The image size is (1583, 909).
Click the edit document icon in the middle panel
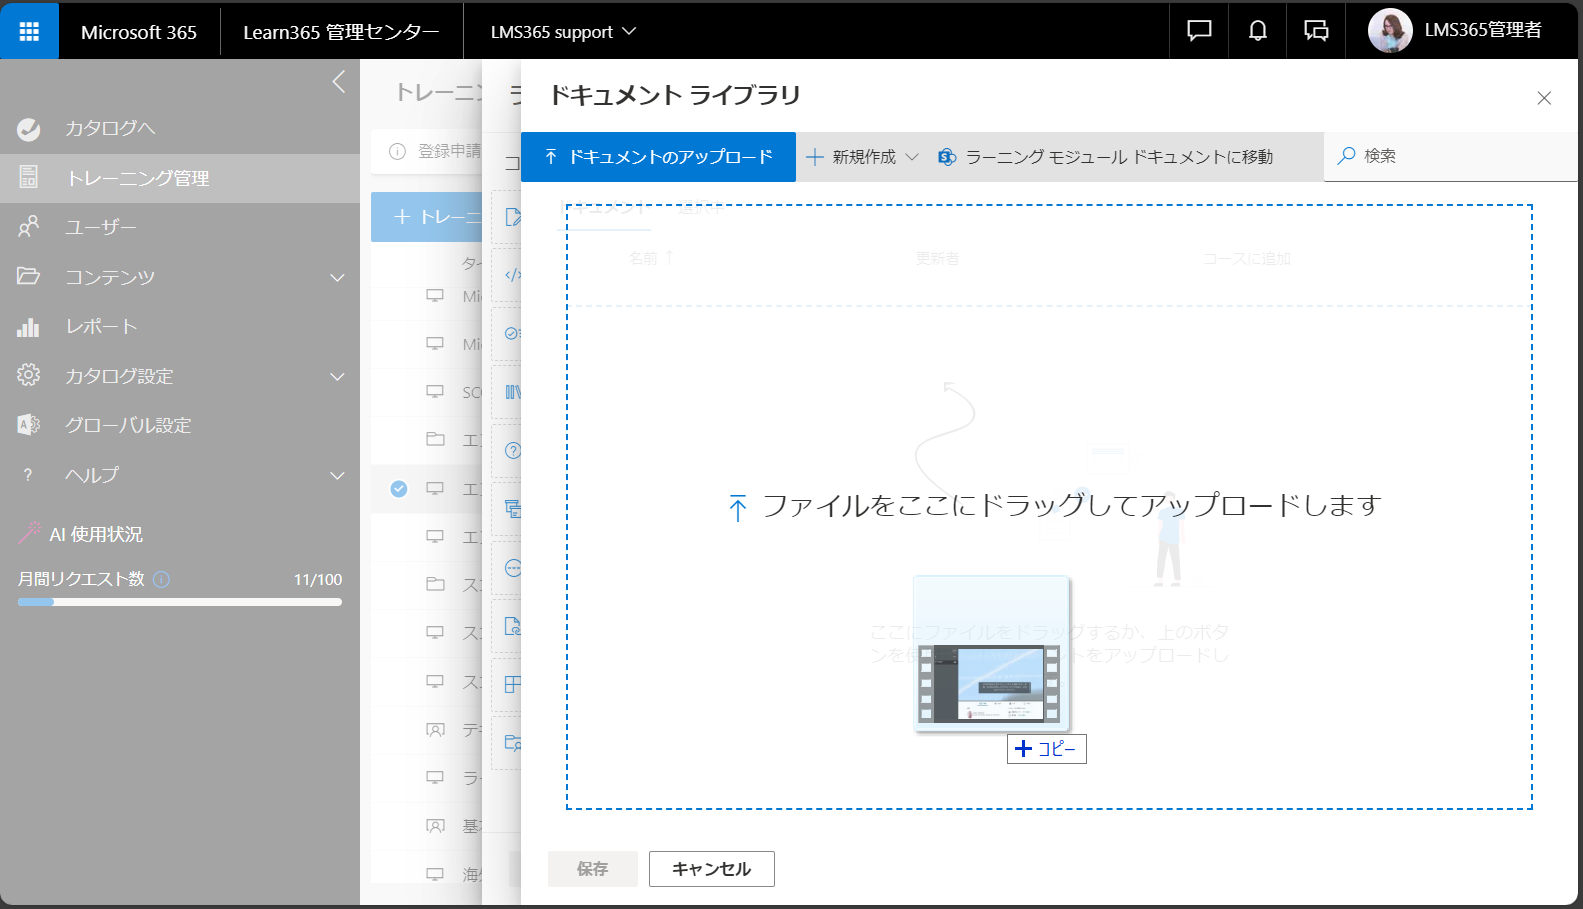[513, 217]
